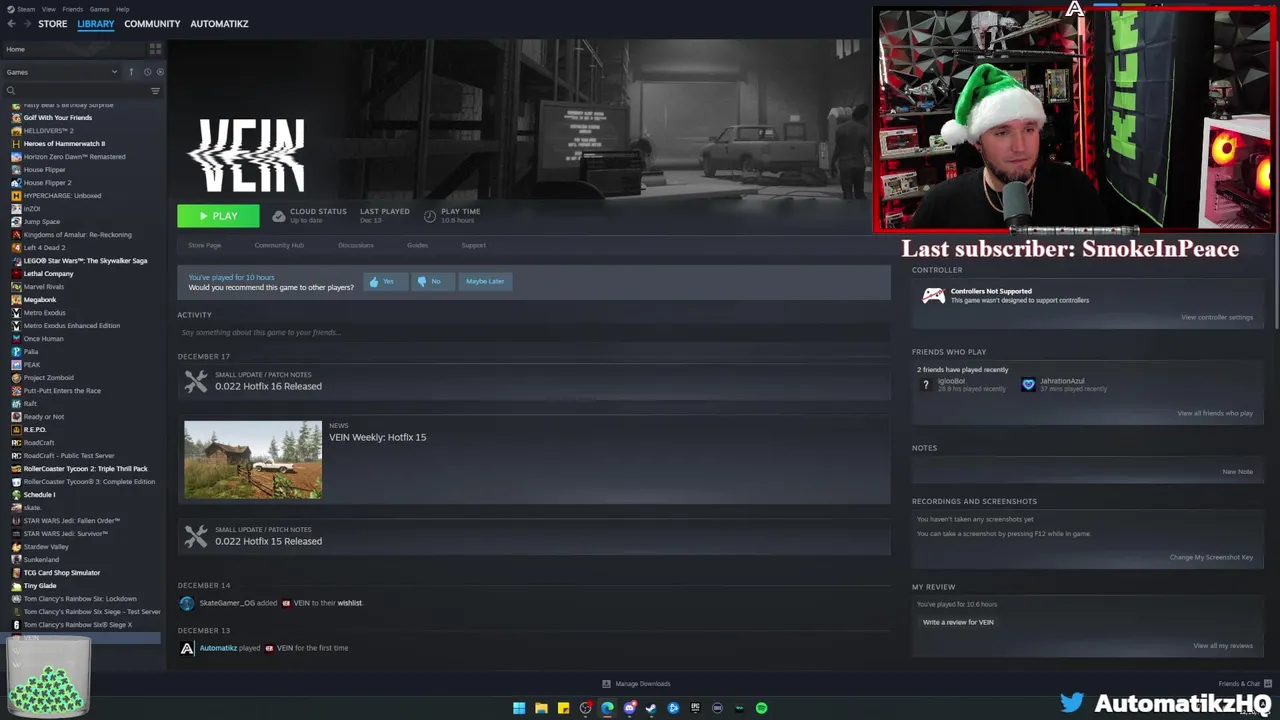Open friend iglooBoi's entry
The height and width of the screenshot is (720, 1280).
point(962,384)
